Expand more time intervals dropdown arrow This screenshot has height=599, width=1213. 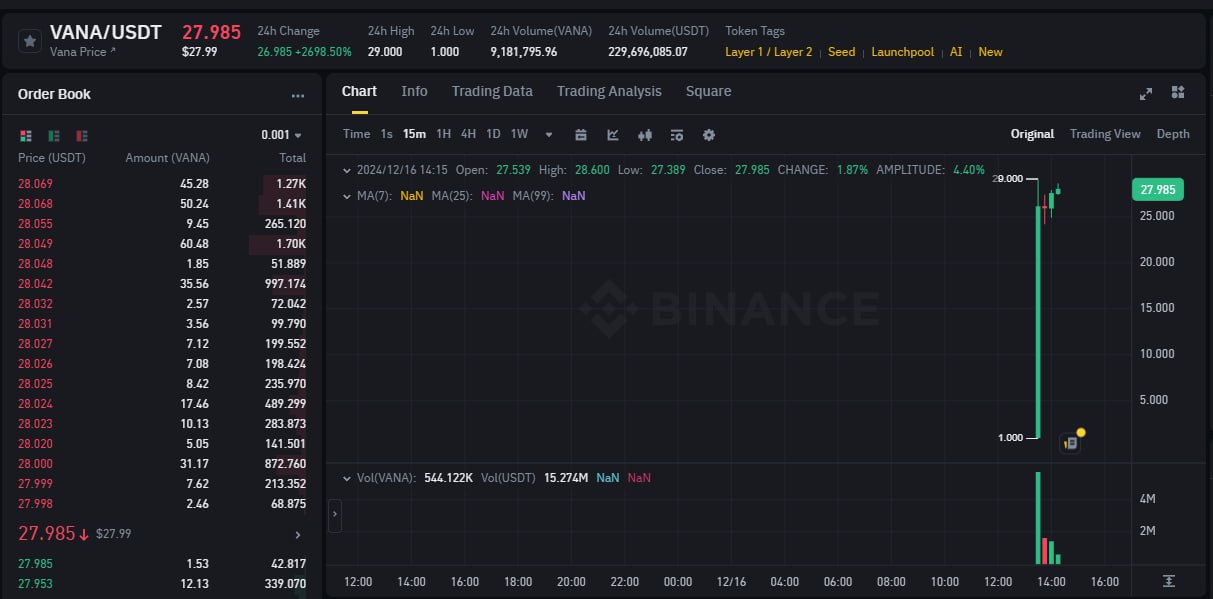tap(548, 134)
